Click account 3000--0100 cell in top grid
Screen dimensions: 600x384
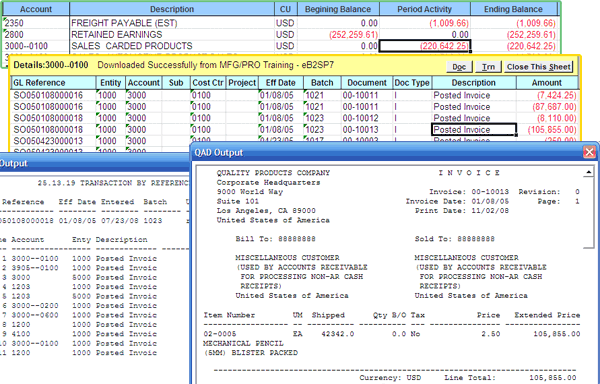[36, 46]
